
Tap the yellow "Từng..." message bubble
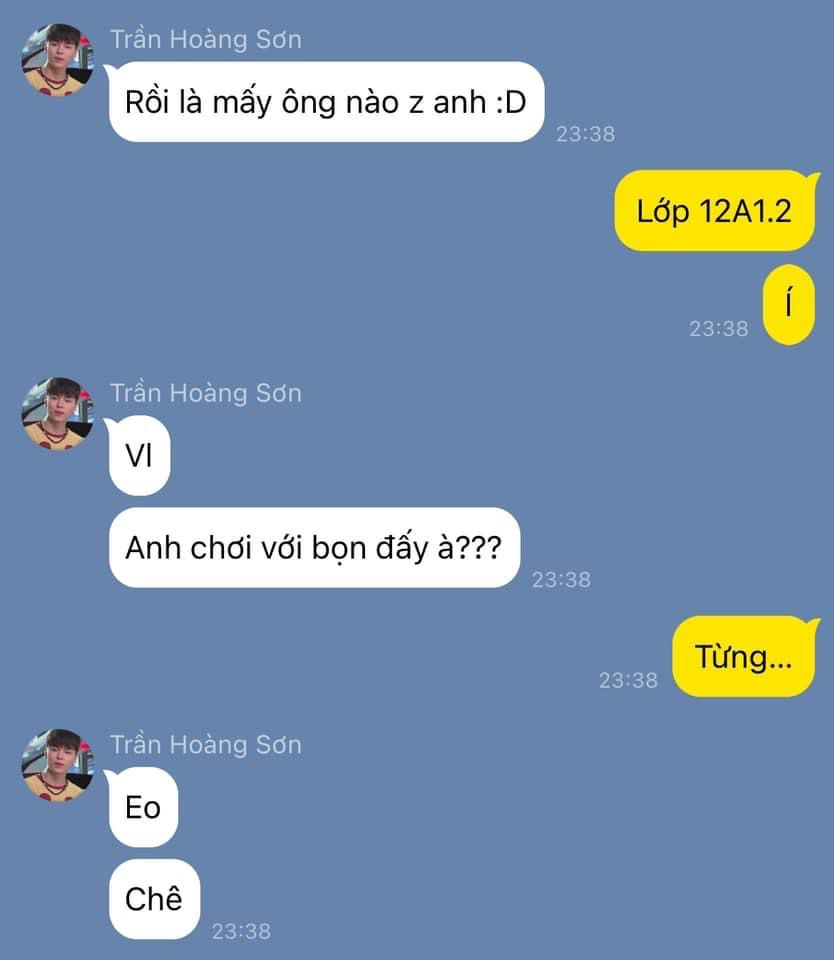click(x=743, y=656)
